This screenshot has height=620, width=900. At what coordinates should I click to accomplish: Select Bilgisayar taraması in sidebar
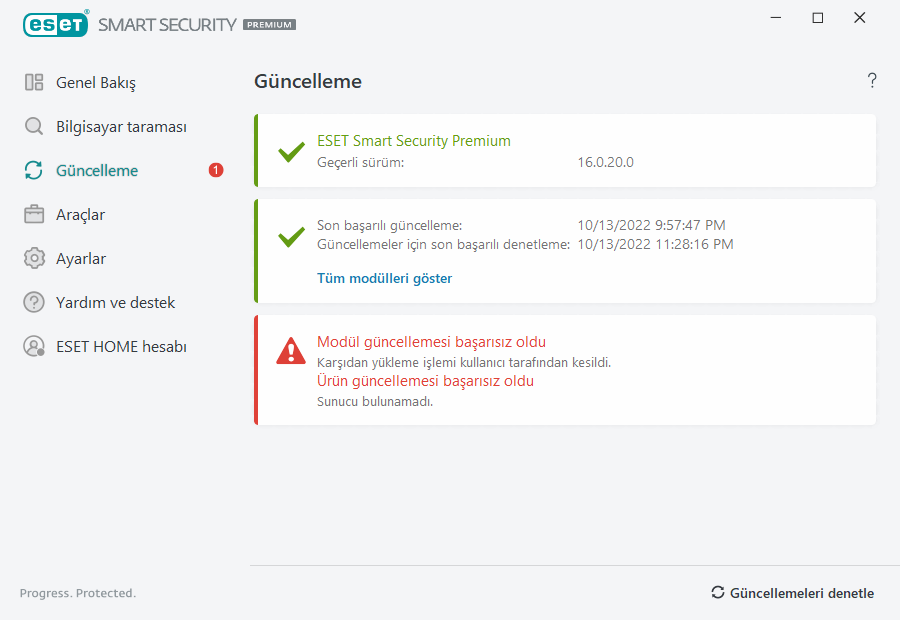(121, 127)
